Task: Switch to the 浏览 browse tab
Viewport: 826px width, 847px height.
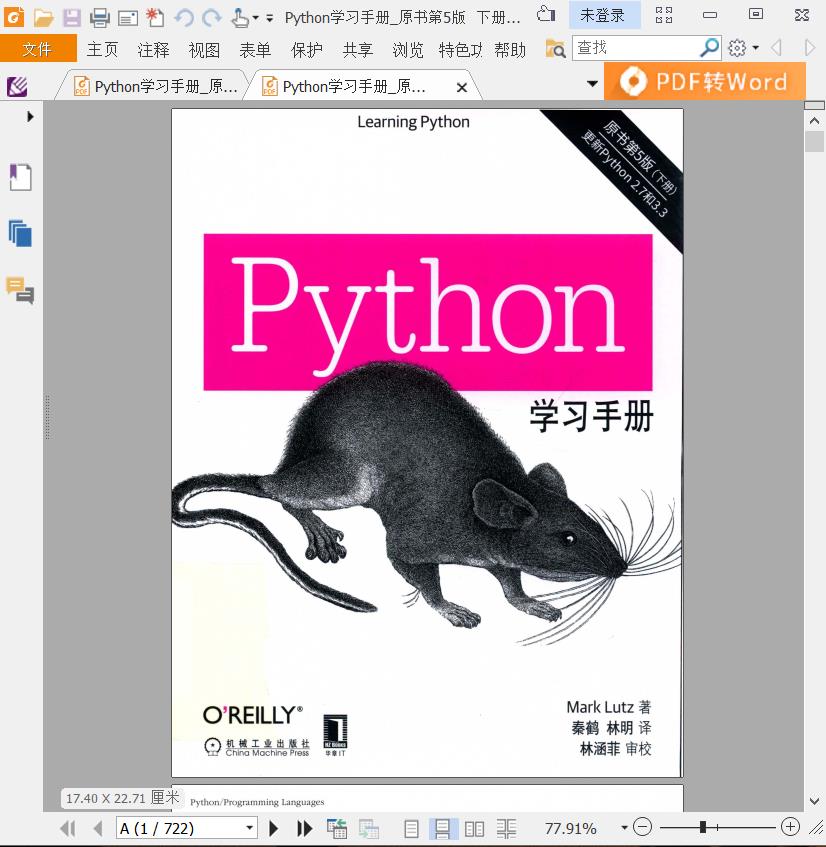Action: (408, 50)
